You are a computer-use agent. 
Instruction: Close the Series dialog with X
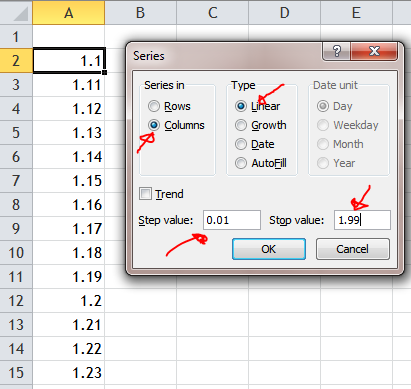(x=374, y=51)
